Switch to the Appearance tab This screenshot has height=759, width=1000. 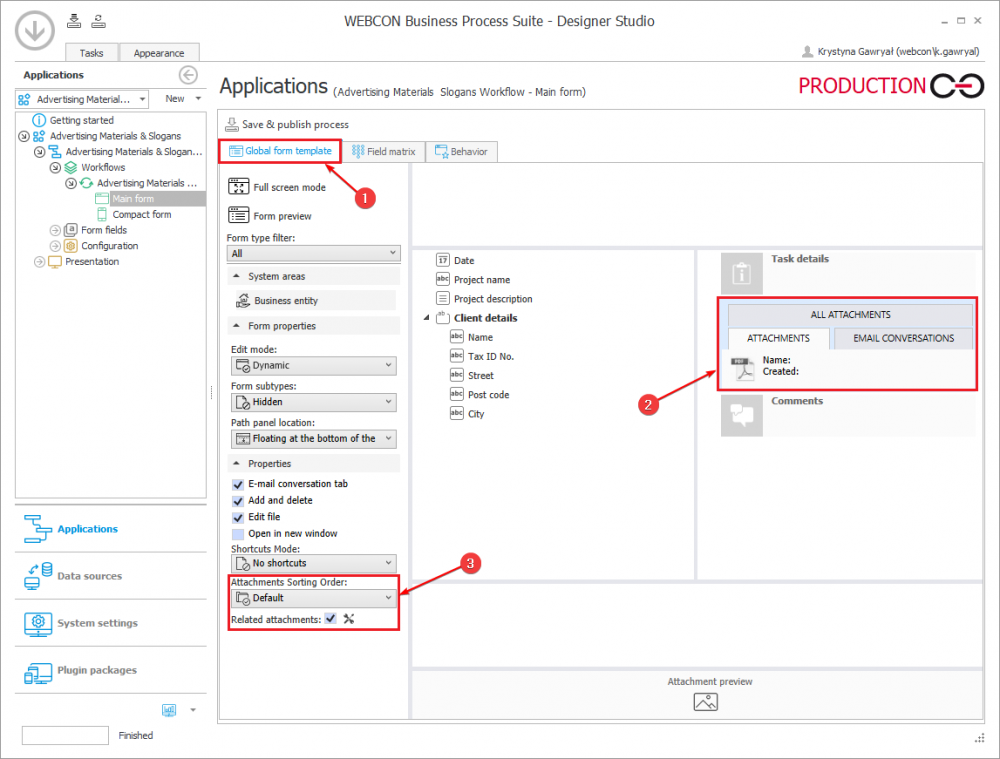click(x=159, y=53)
